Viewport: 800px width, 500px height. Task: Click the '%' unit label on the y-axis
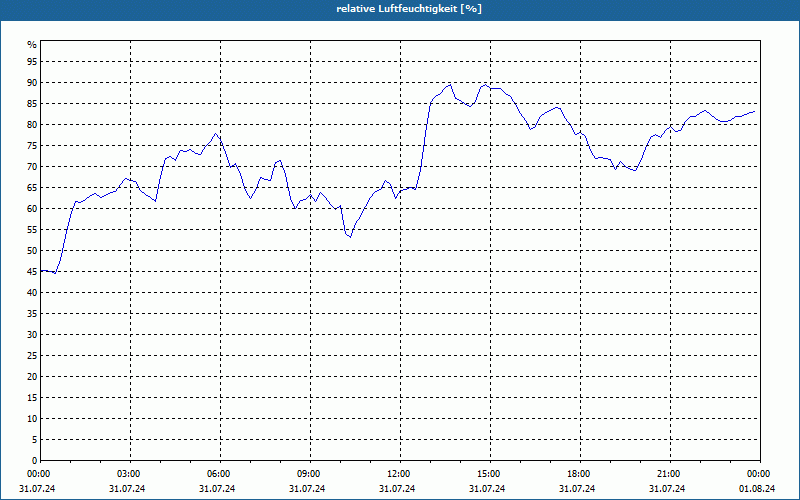pos(32,45)
